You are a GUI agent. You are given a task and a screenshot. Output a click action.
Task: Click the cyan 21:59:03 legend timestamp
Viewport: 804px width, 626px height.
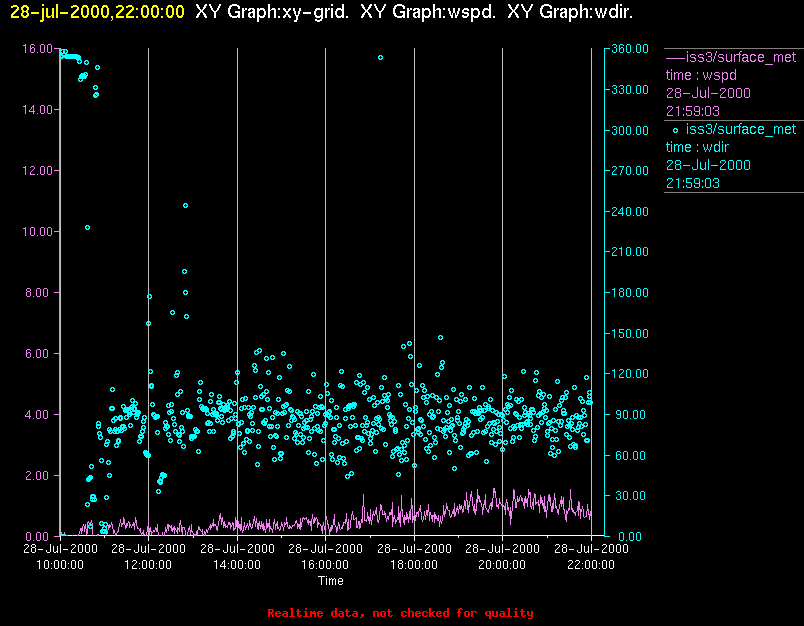[x=693, y=183]
